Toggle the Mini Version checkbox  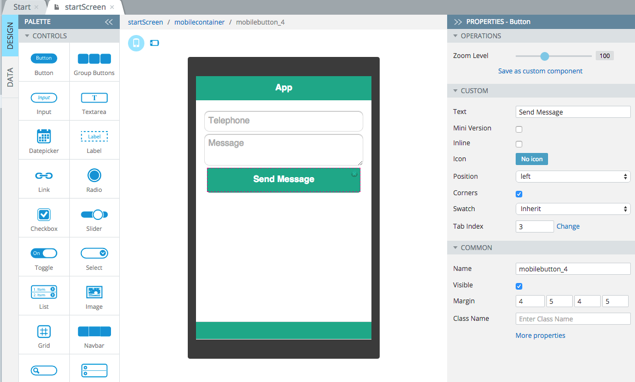click(x=519, y=129)
